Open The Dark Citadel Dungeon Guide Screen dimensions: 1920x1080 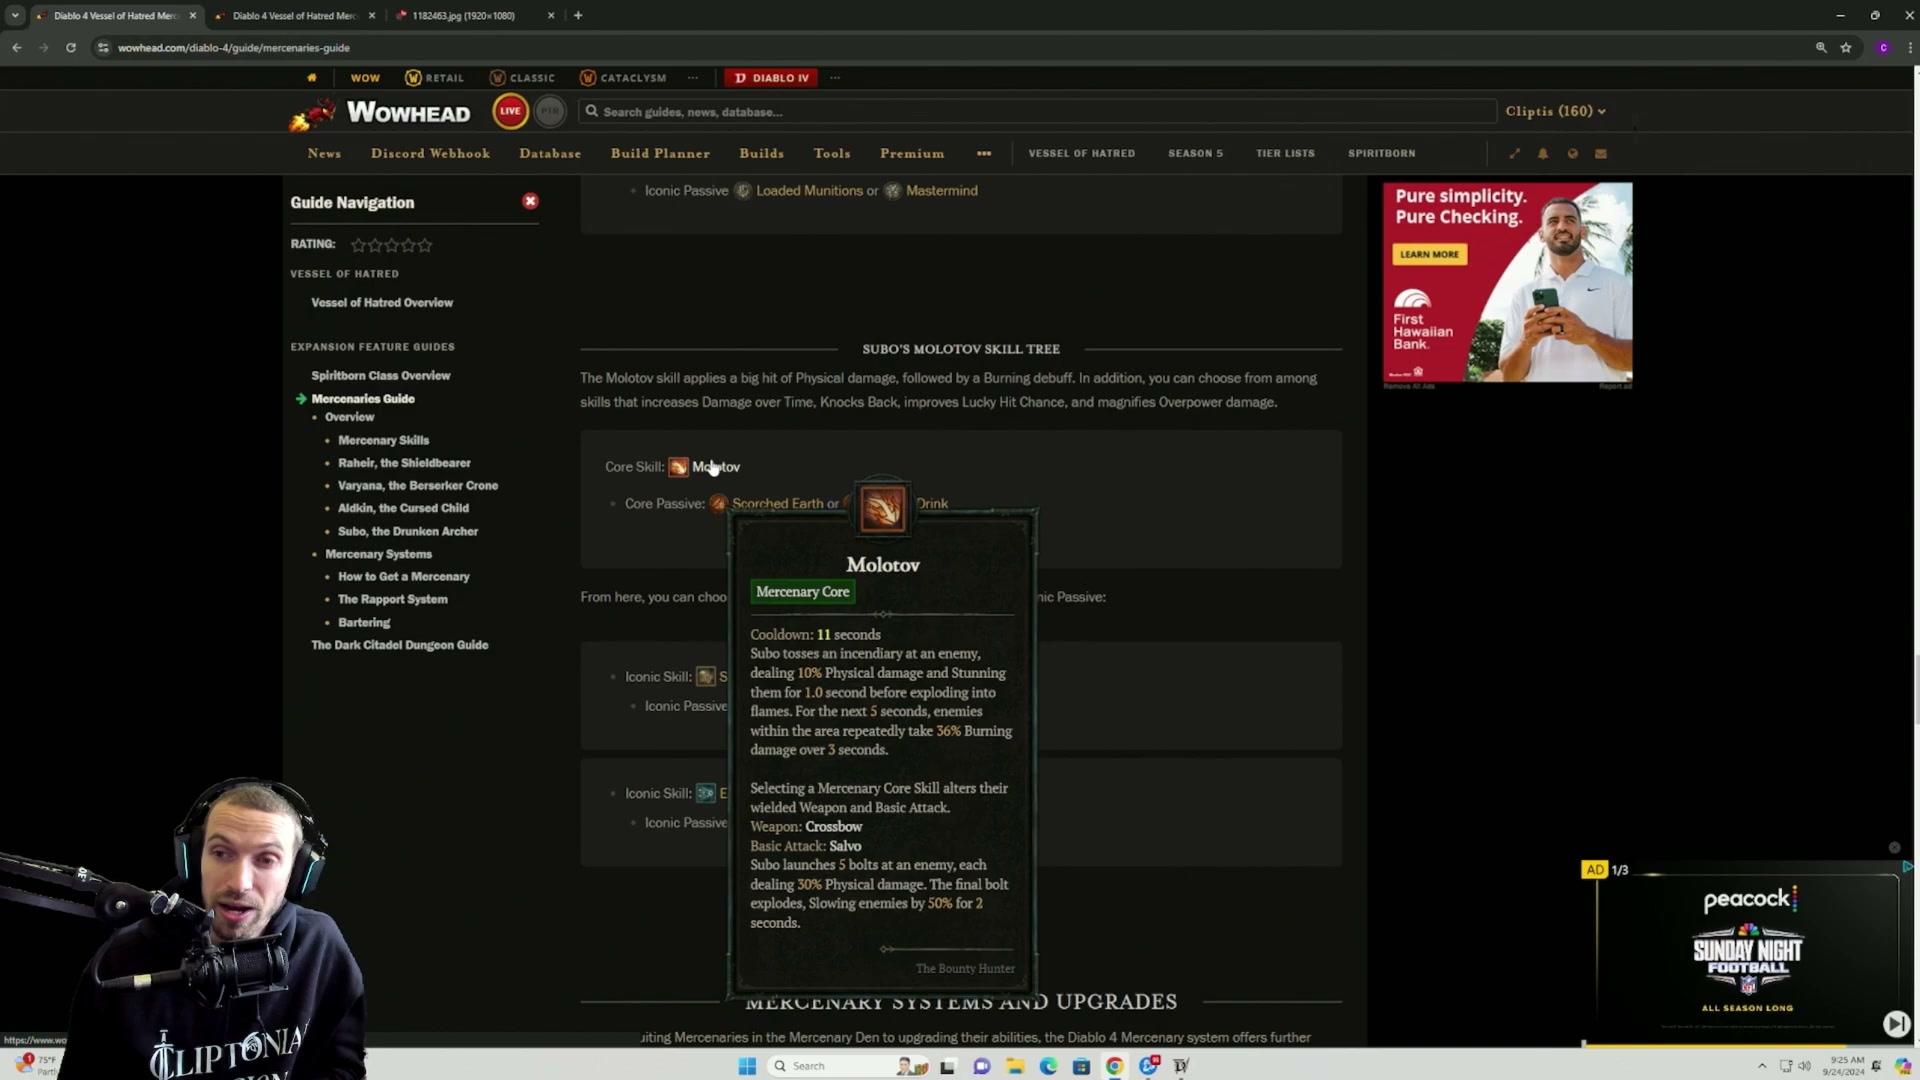coord(400,645)
